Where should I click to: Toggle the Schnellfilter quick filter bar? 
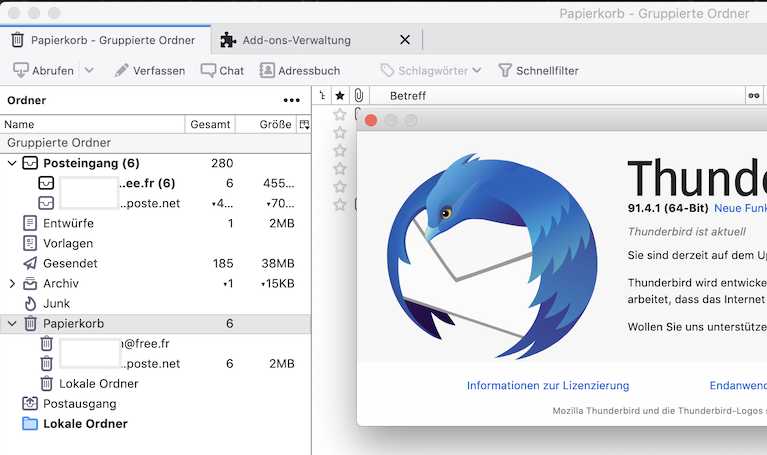pos(538,71)
